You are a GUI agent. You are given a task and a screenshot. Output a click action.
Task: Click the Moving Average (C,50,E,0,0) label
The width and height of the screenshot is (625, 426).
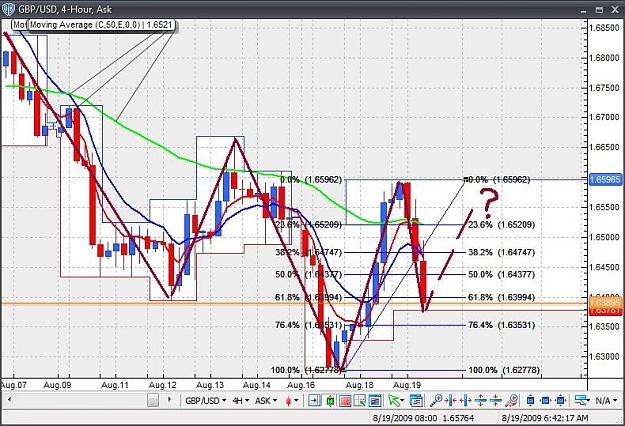pos(101,25)
